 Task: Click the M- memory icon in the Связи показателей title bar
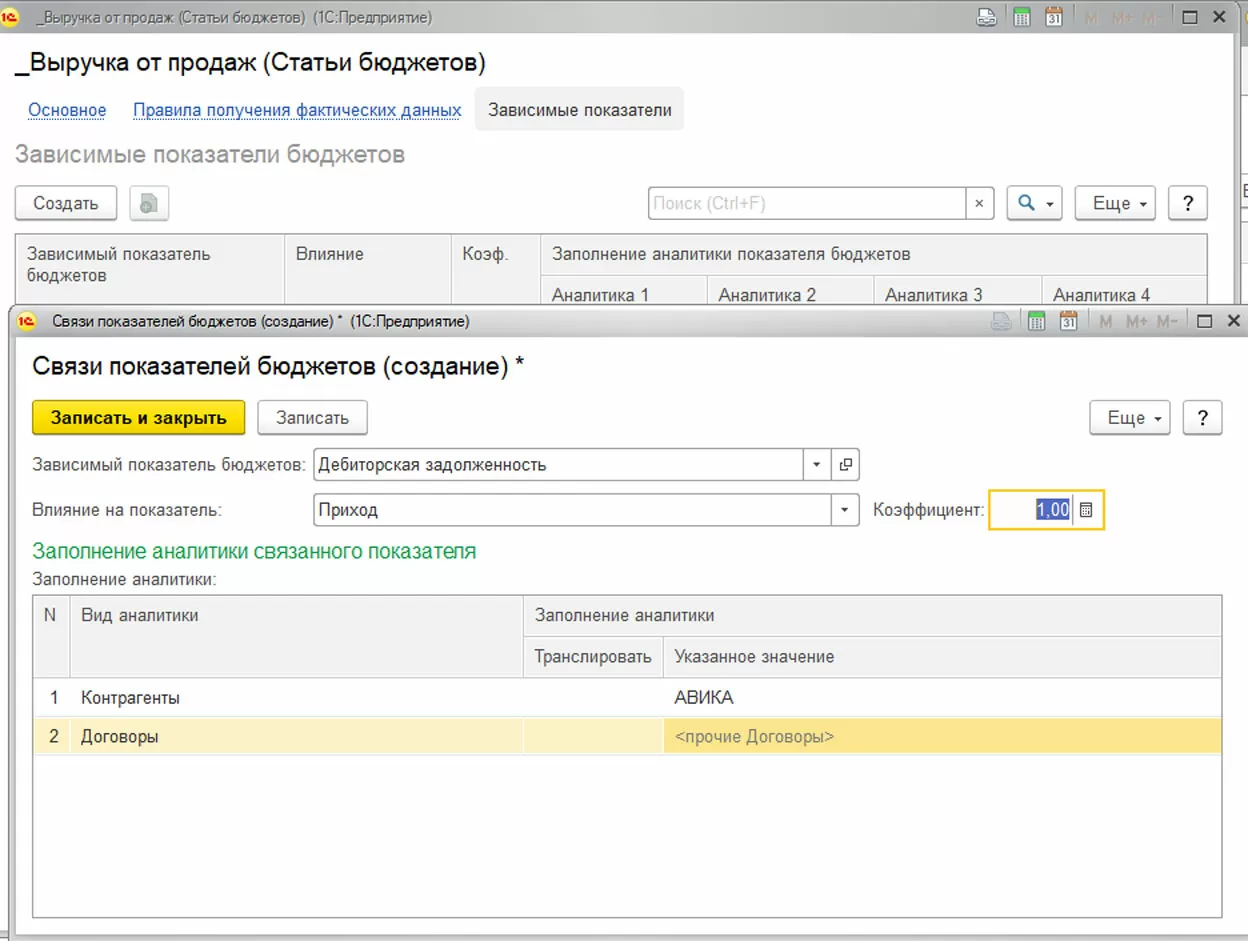point(1167,321)
